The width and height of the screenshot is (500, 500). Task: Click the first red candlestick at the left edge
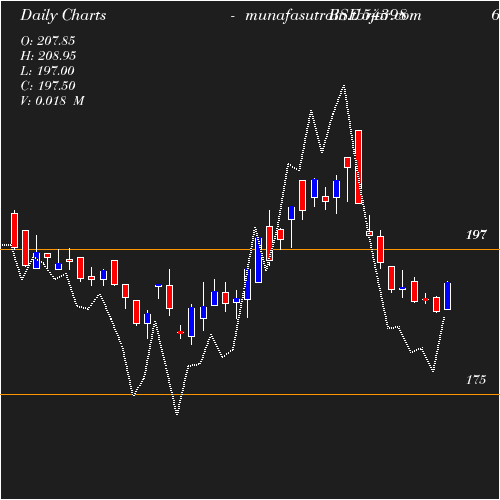[x=14, y=230]
